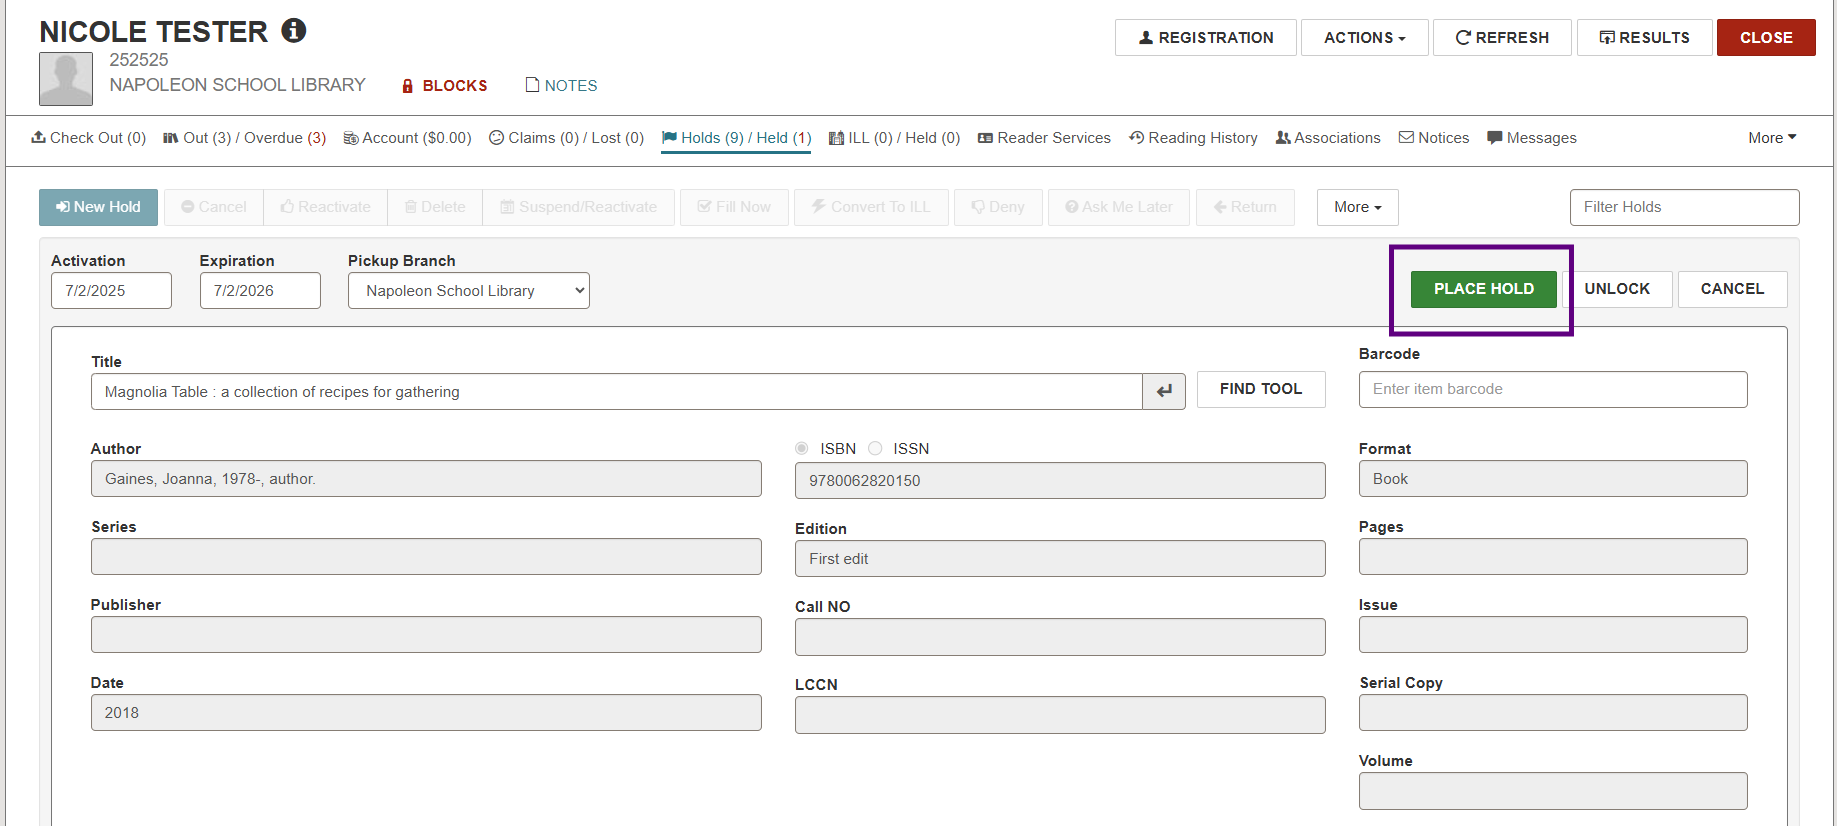Viewport: 1837px width, 826px height.
Task: Open Messages tab
Action: click(1532, 138)
